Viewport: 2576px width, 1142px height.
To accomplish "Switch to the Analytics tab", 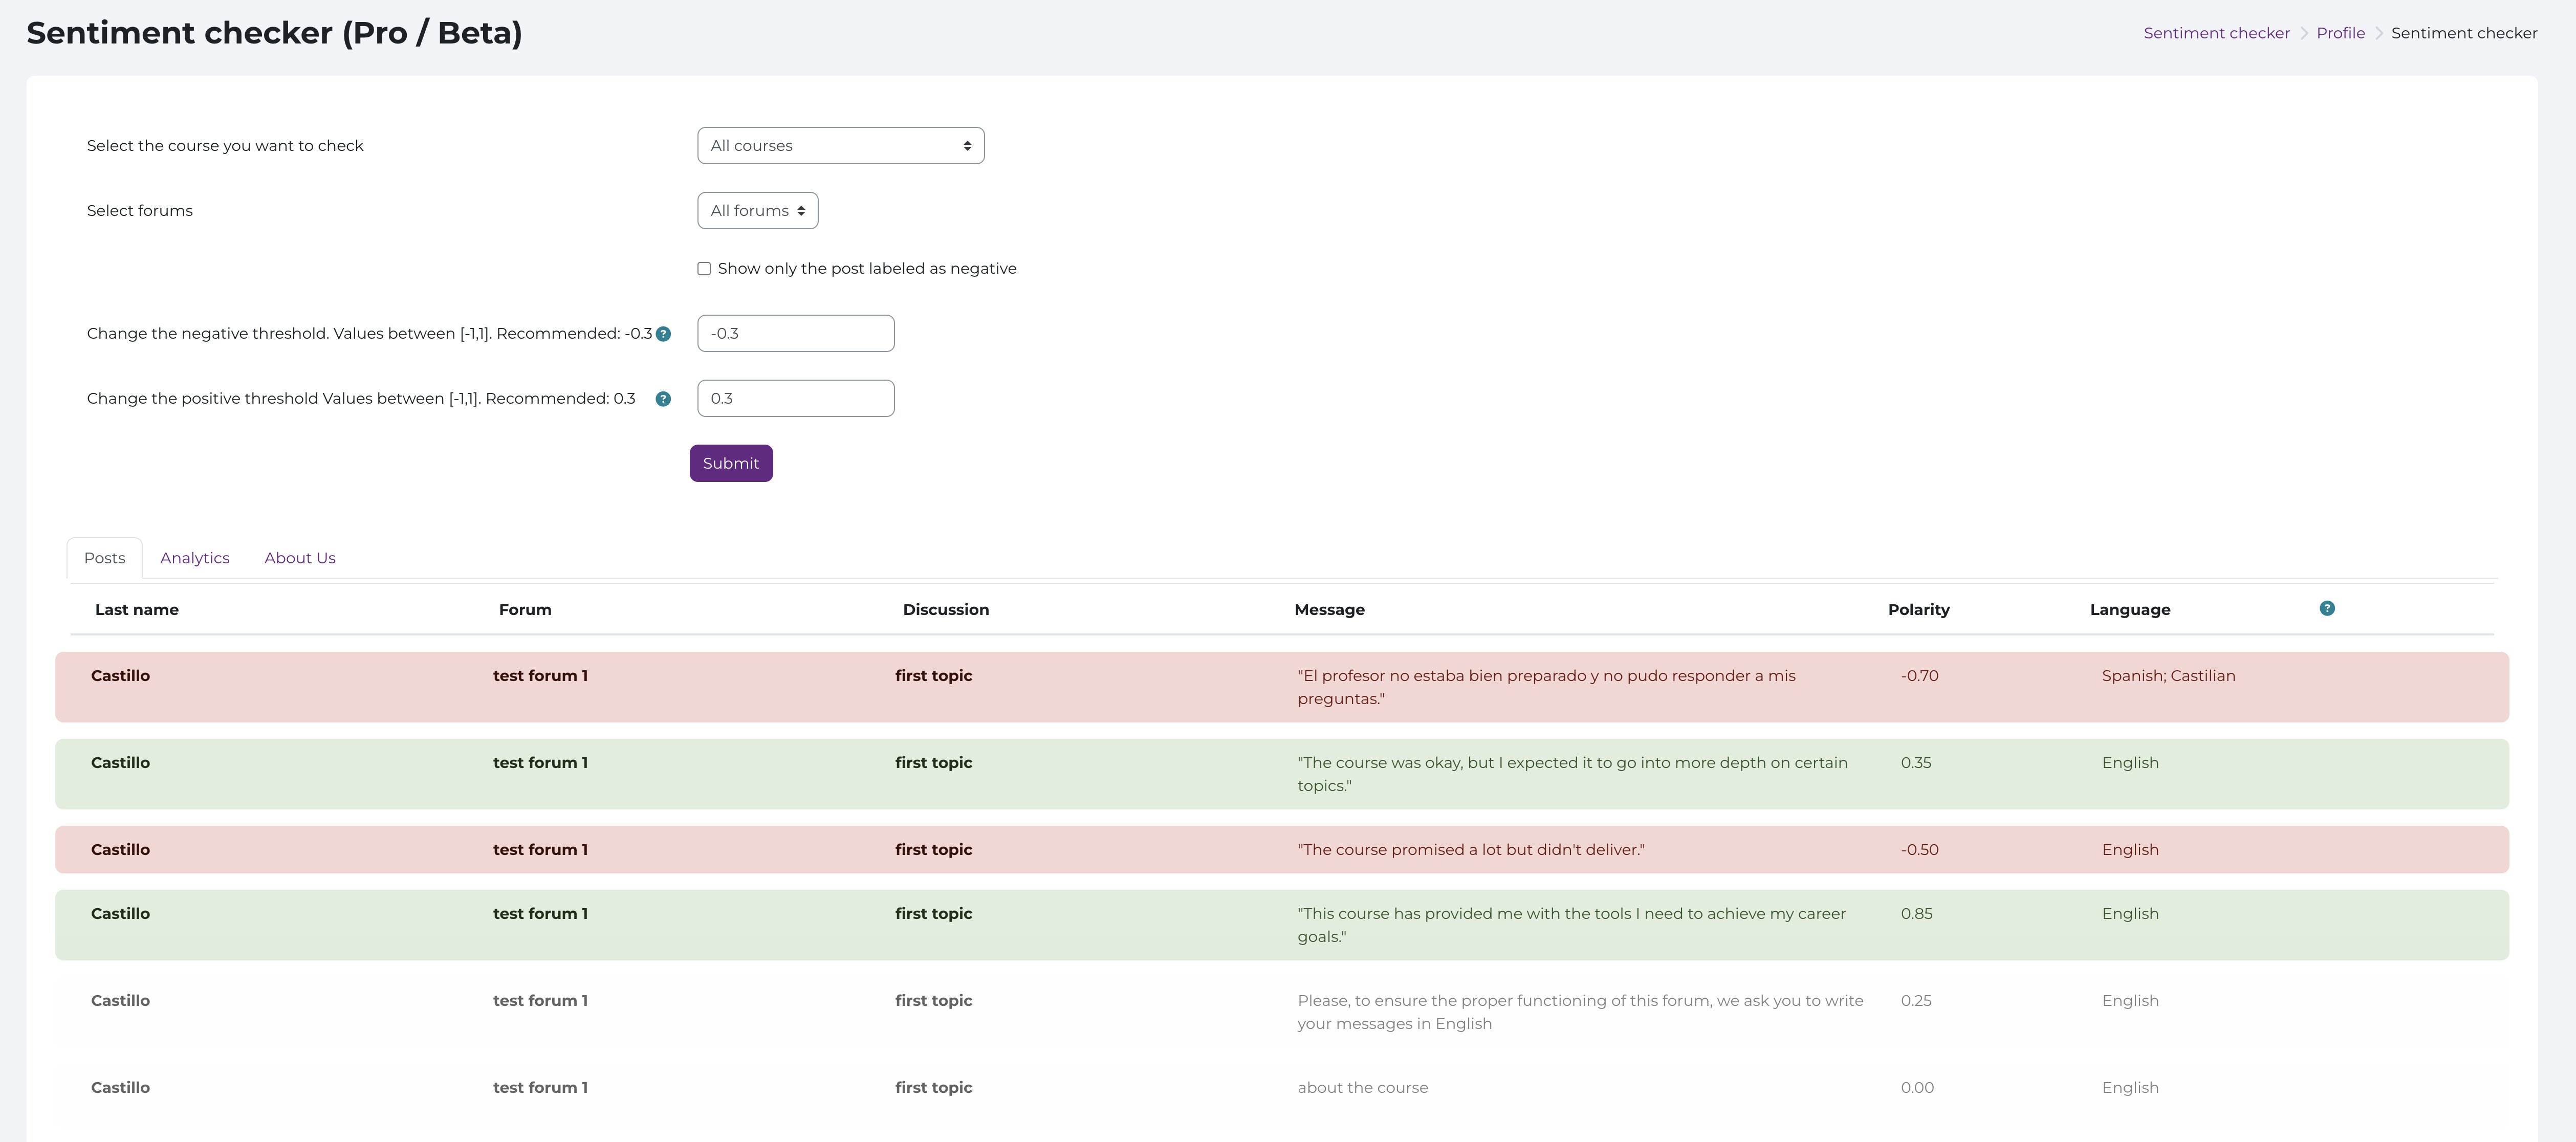I will click(195, 558).
